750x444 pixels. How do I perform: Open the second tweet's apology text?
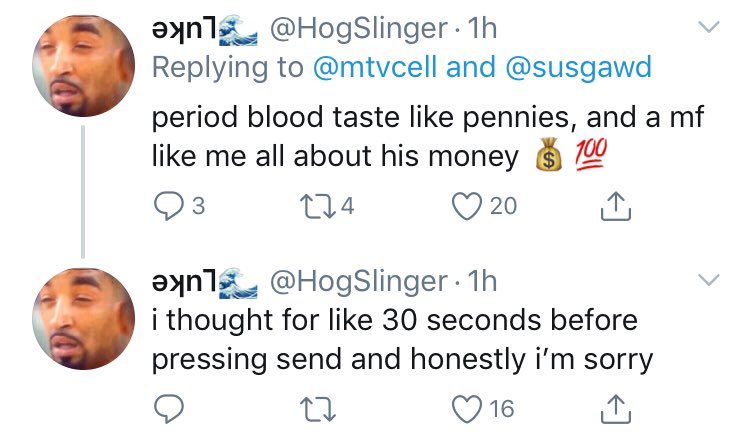pyautogui.click(x=400, y=340)
